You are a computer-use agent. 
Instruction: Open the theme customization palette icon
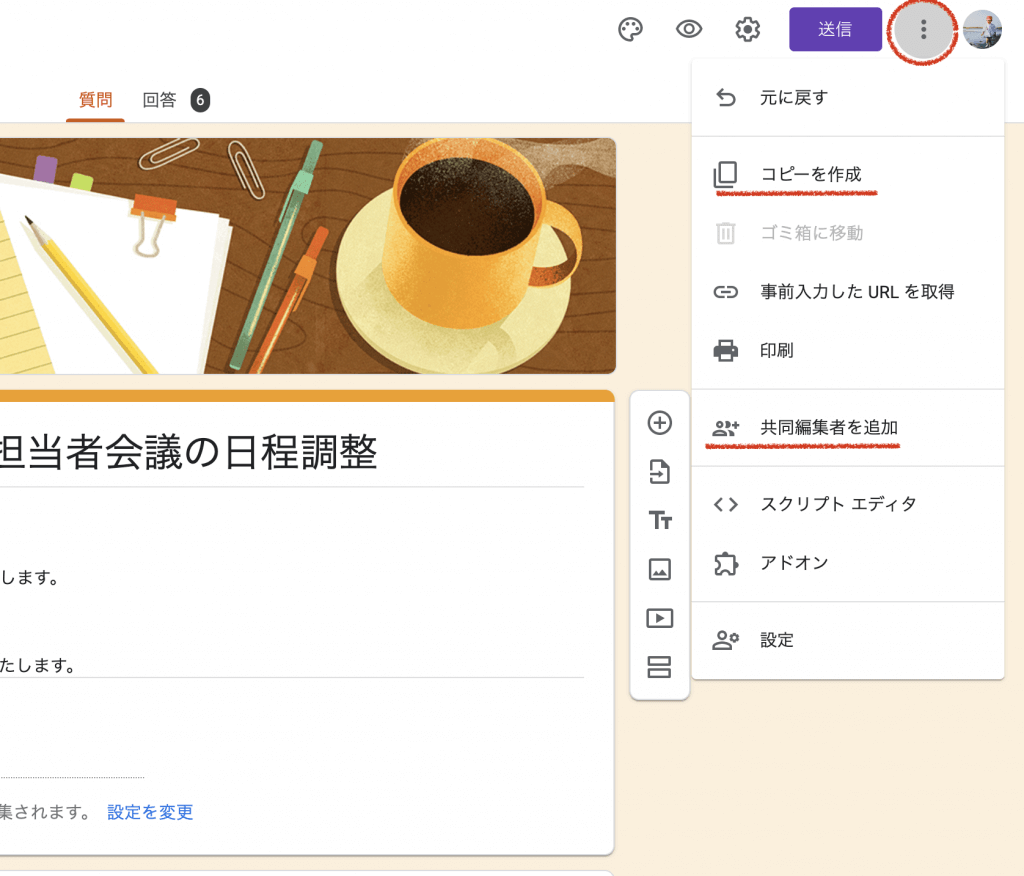(630, 30)
